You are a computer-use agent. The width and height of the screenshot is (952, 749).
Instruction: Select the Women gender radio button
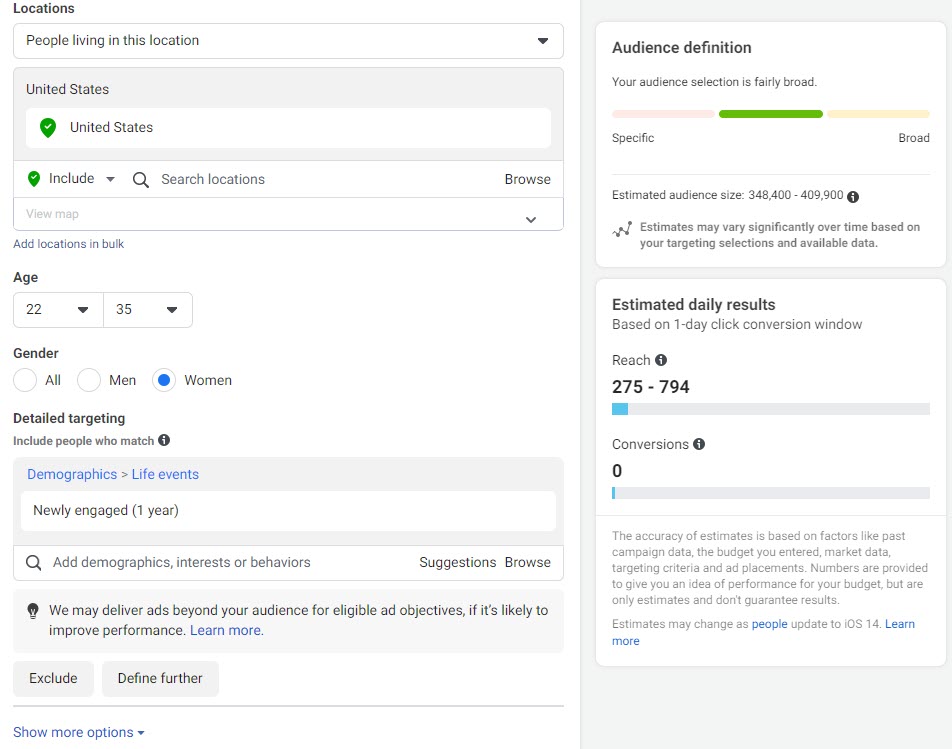point(164,381)
